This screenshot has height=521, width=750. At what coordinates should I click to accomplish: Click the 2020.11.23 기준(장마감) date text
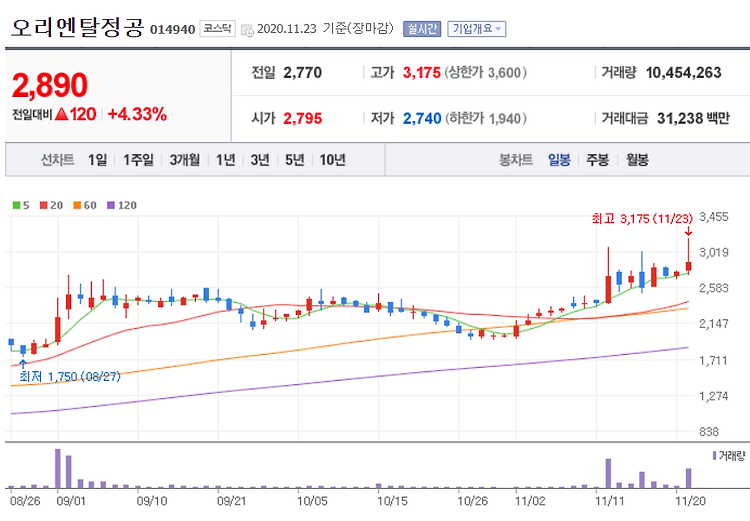(x=325, y=29)
